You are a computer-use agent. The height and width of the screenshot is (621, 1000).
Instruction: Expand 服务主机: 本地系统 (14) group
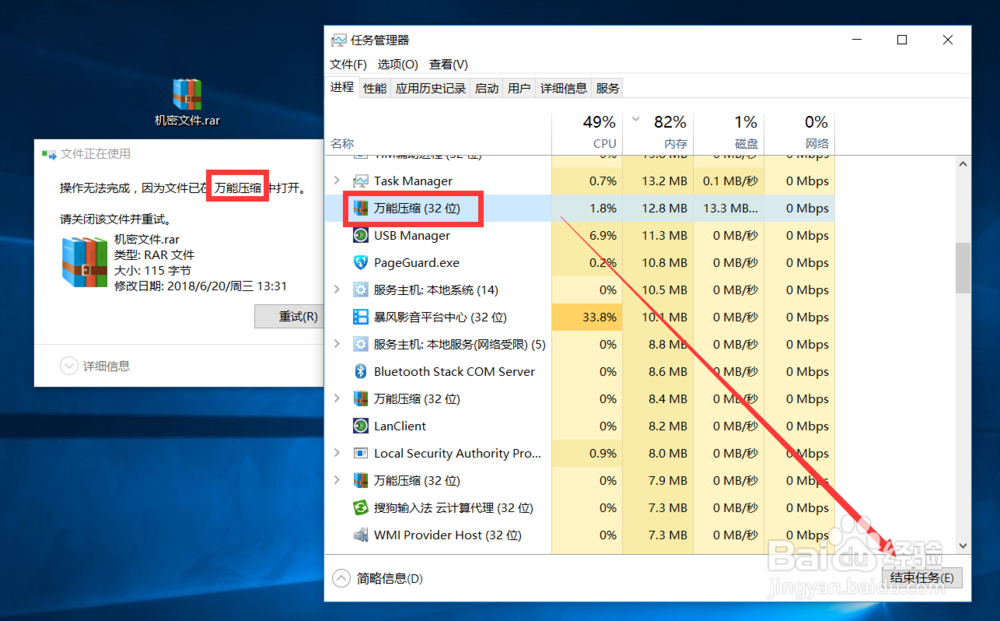[x=337, y=290]
